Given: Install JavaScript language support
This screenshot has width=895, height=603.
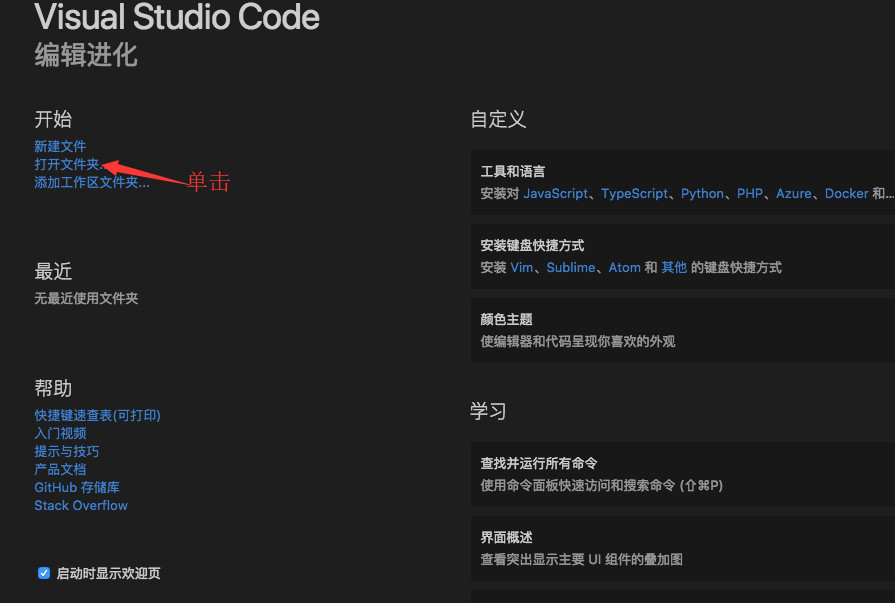Looking at the screenshot, I should click(x=556, y=193).
